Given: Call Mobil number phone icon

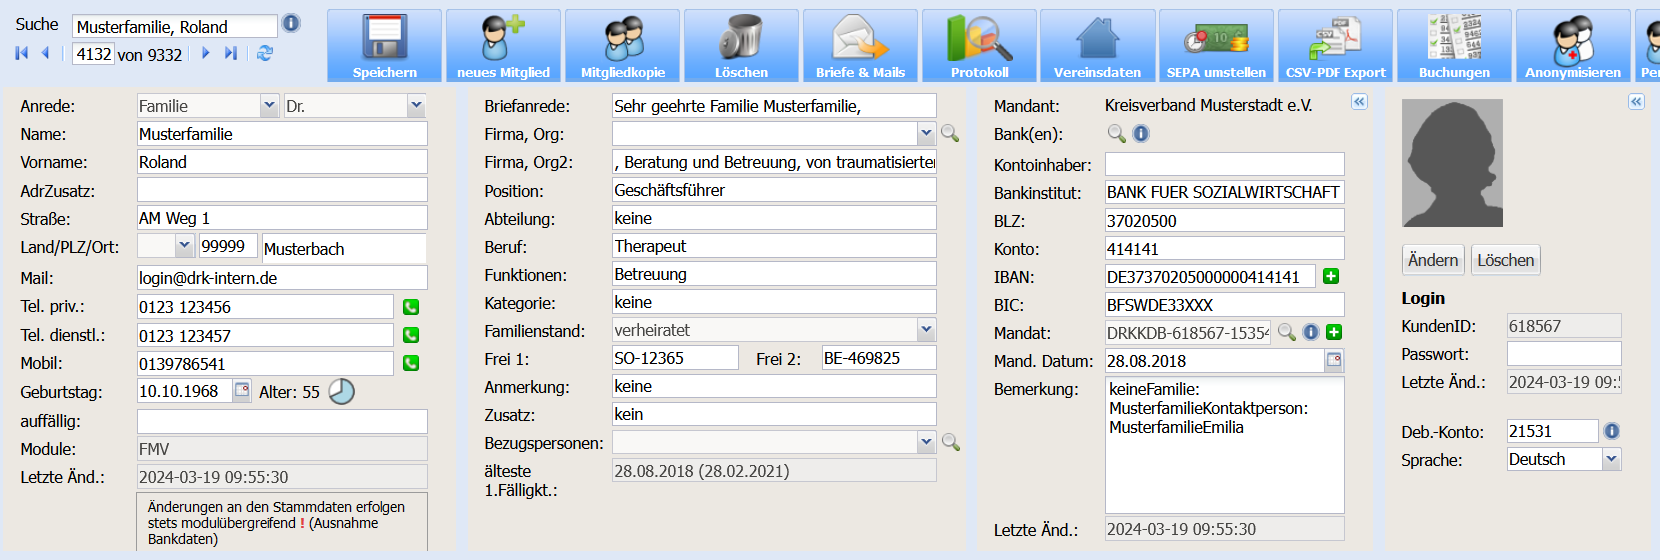Looking at the screenshot, I should tap(411, 363).
